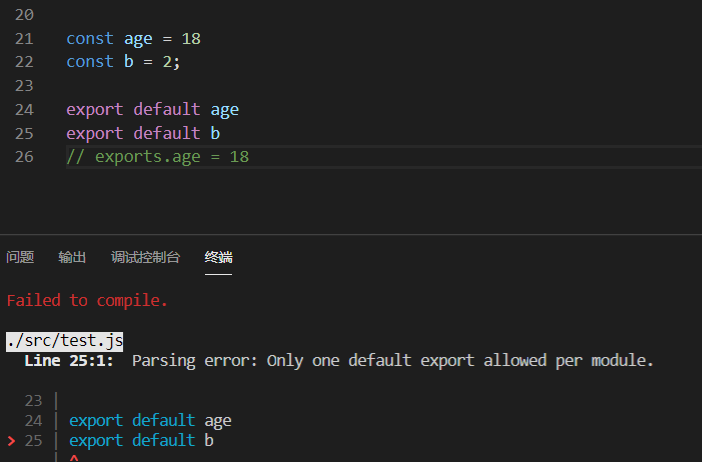Activate the 终端 tab
The image size is (702, 462).
218,257
